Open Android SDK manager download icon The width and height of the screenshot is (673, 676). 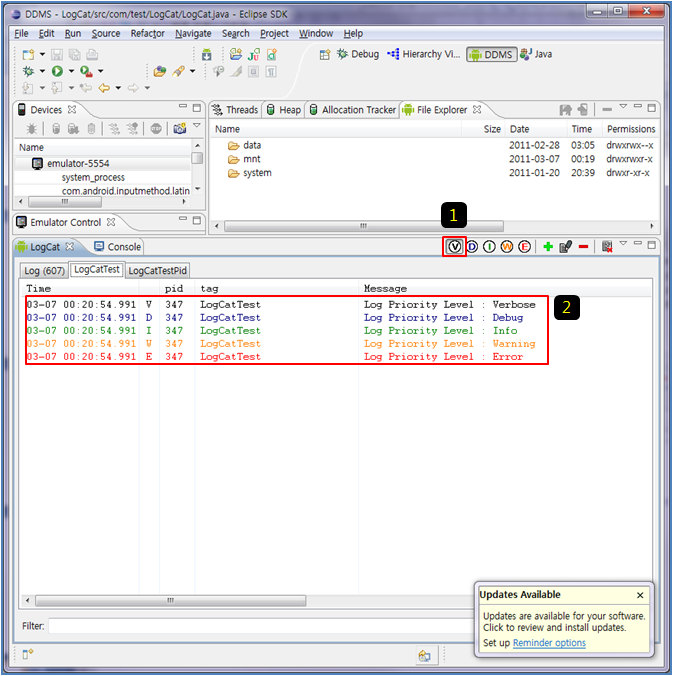(207, 55)
